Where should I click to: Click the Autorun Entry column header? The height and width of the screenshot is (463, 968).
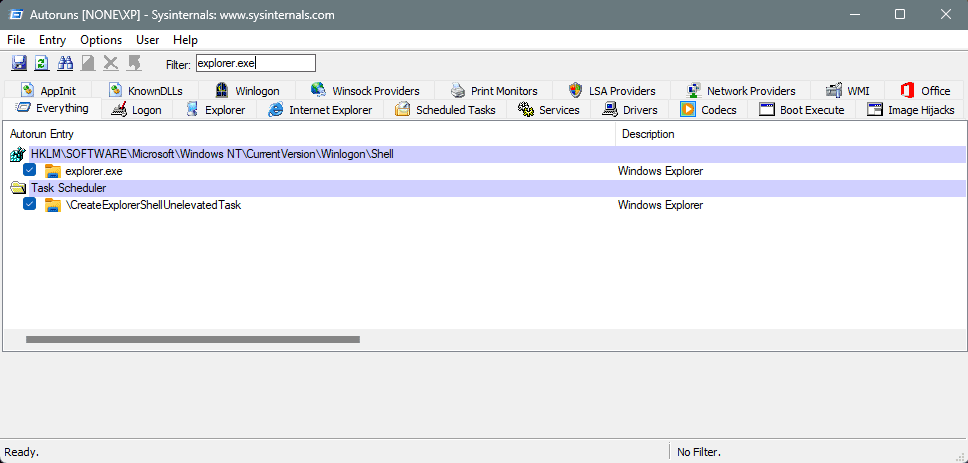click(309, 134)
